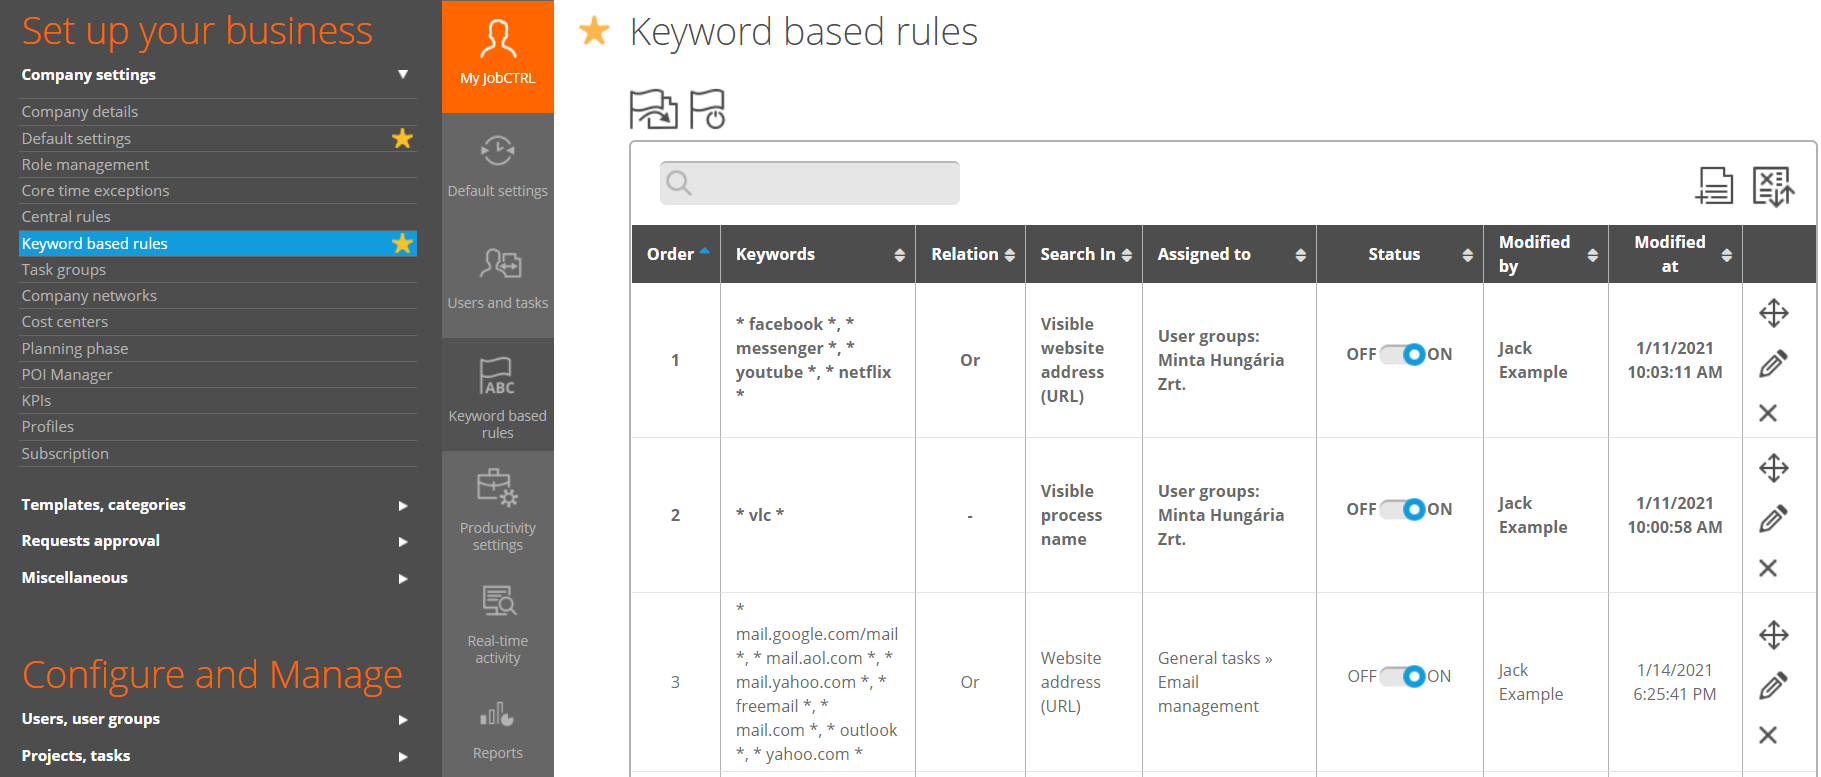1821x777 pixels.
Task: Click the Users and tasks icon
Action: click(x=497, y=265)
